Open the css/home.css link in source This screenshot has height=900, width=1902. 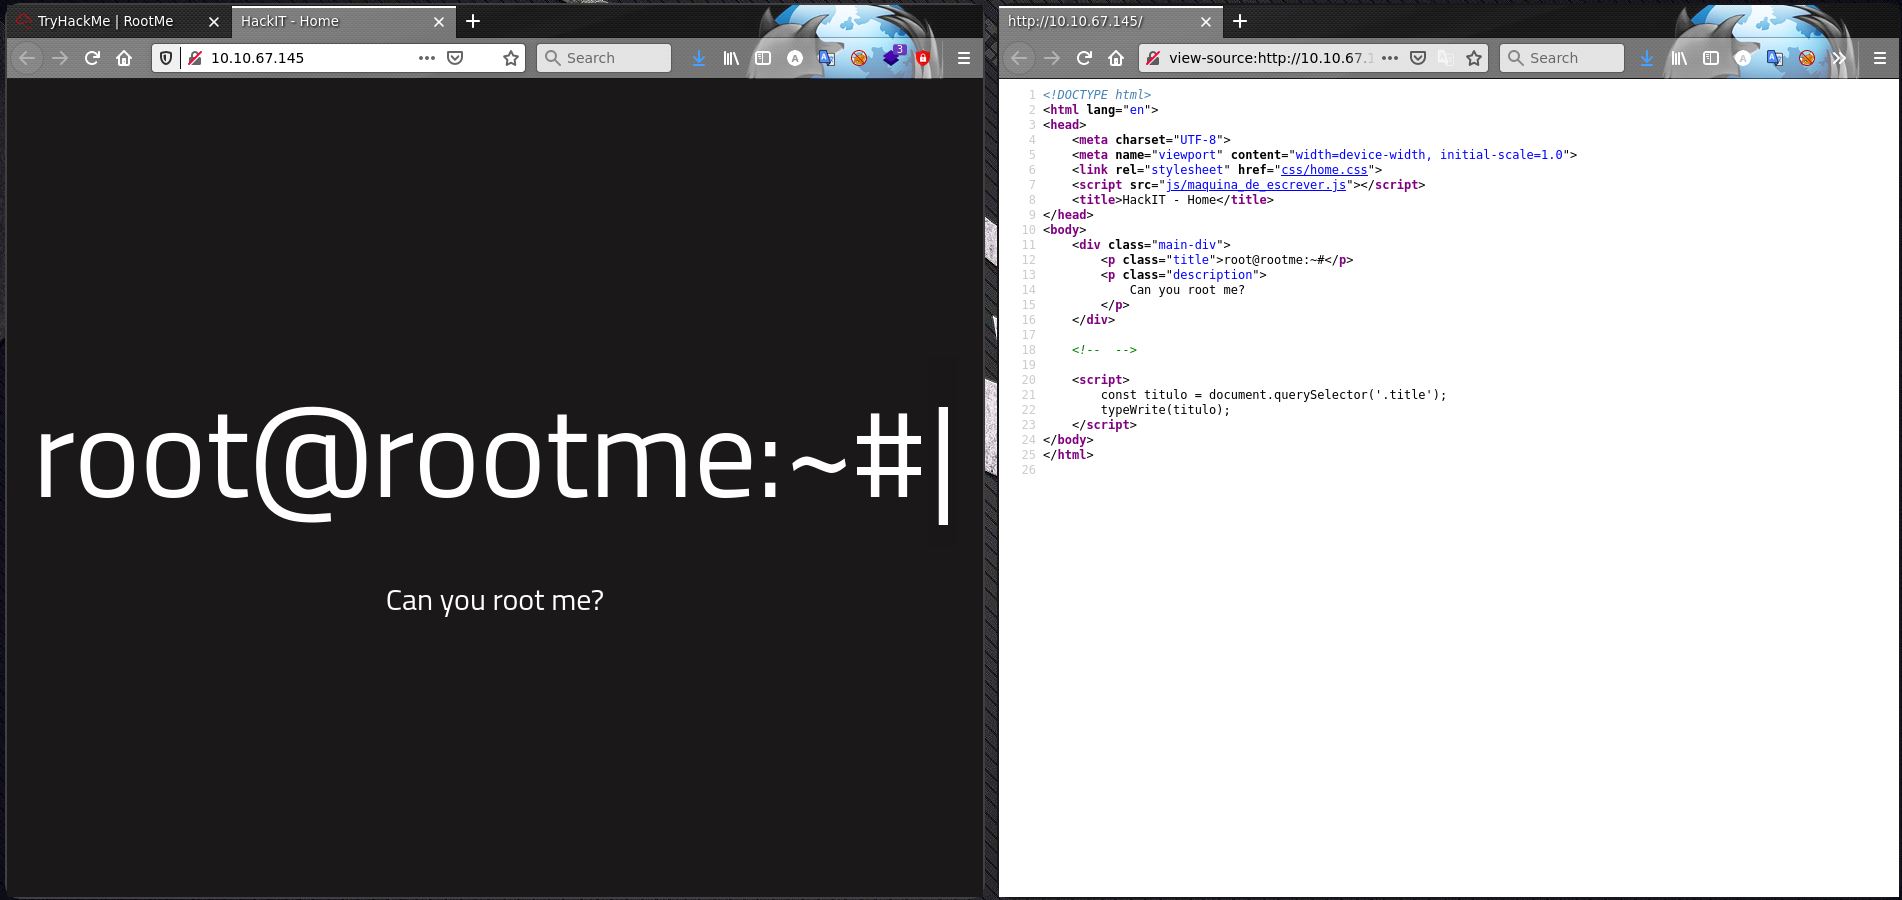pos(1324,170)
